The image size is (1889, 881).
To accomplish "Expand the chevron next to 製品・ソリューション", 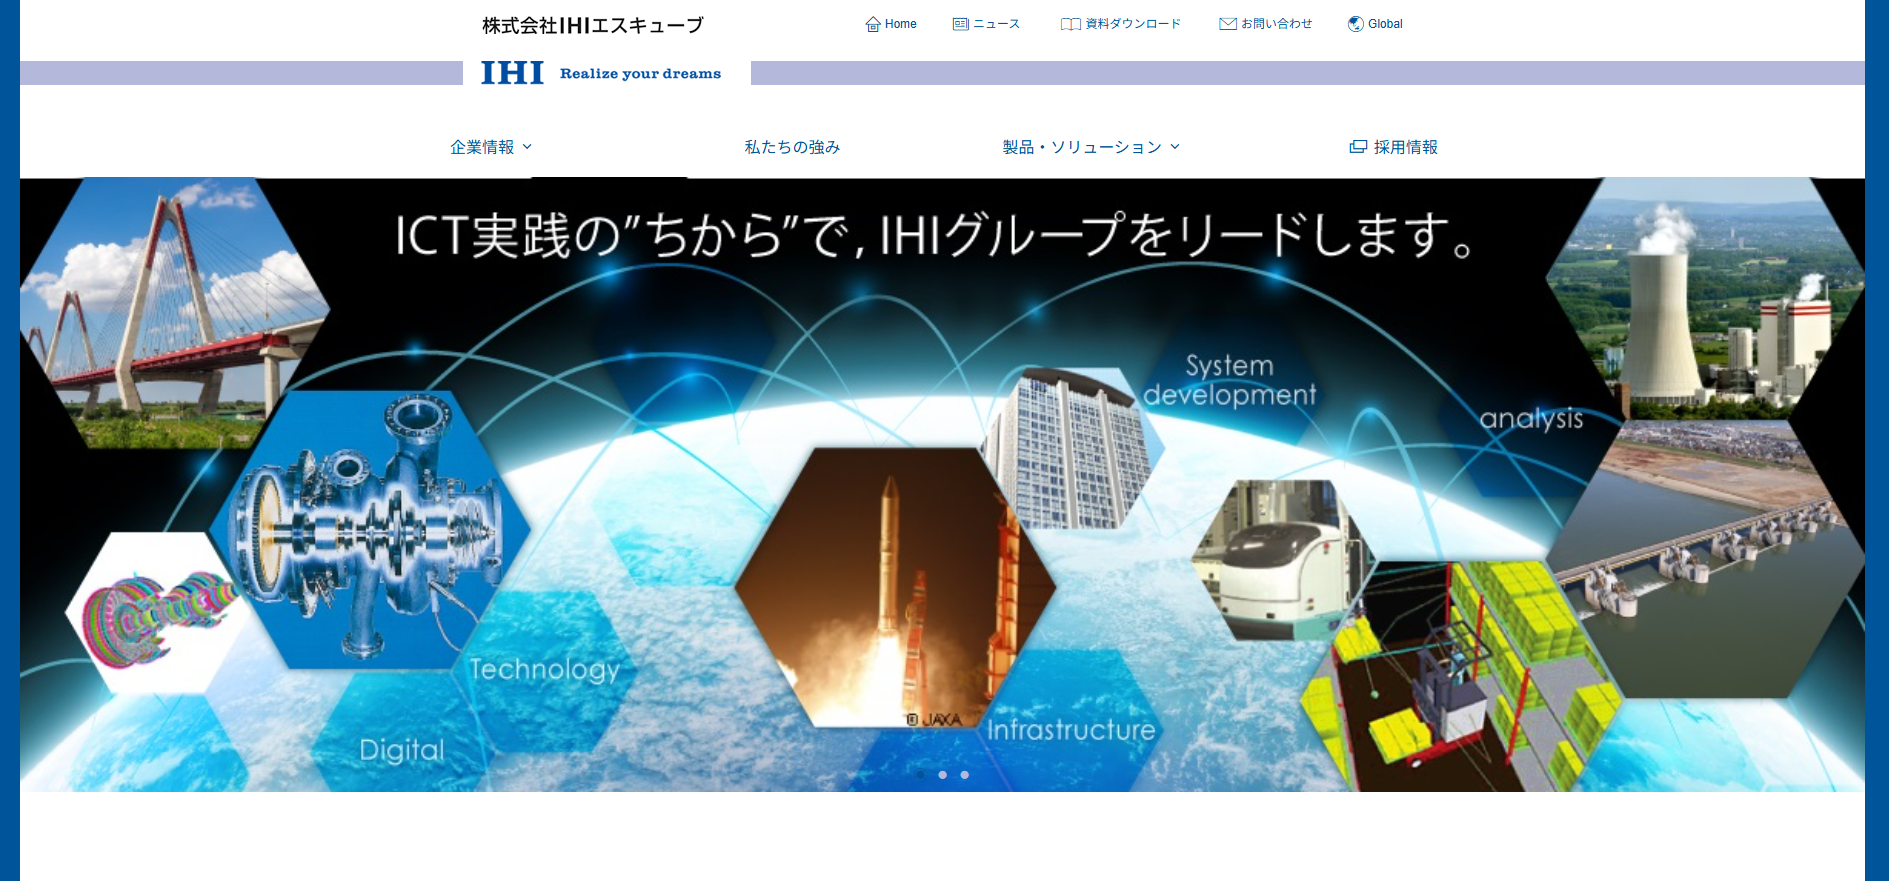I will pyautogui.click(x=1175, y=147).
